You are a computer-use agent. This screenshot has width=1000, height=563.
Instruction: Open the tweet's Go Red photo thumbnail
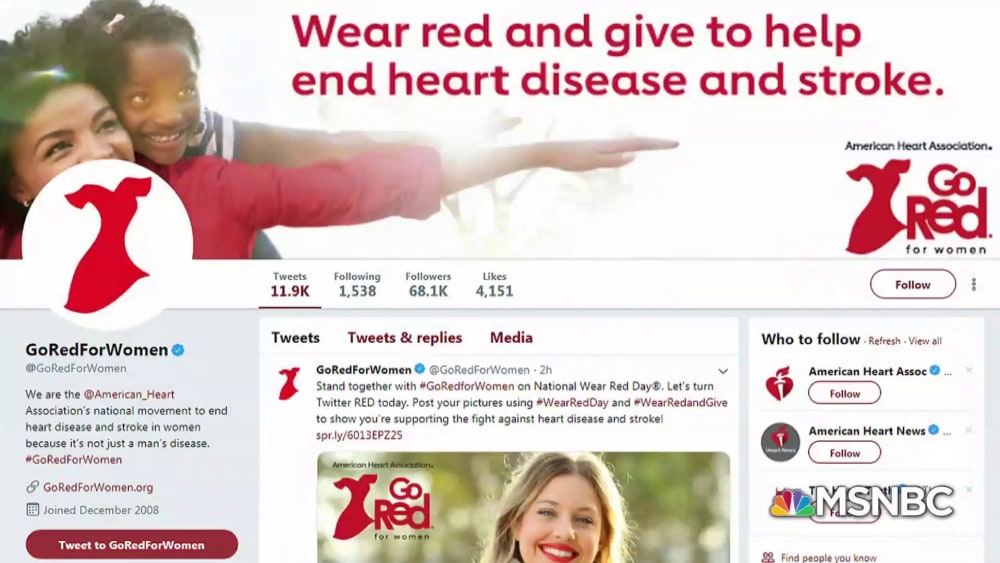[x=523, y=508]
